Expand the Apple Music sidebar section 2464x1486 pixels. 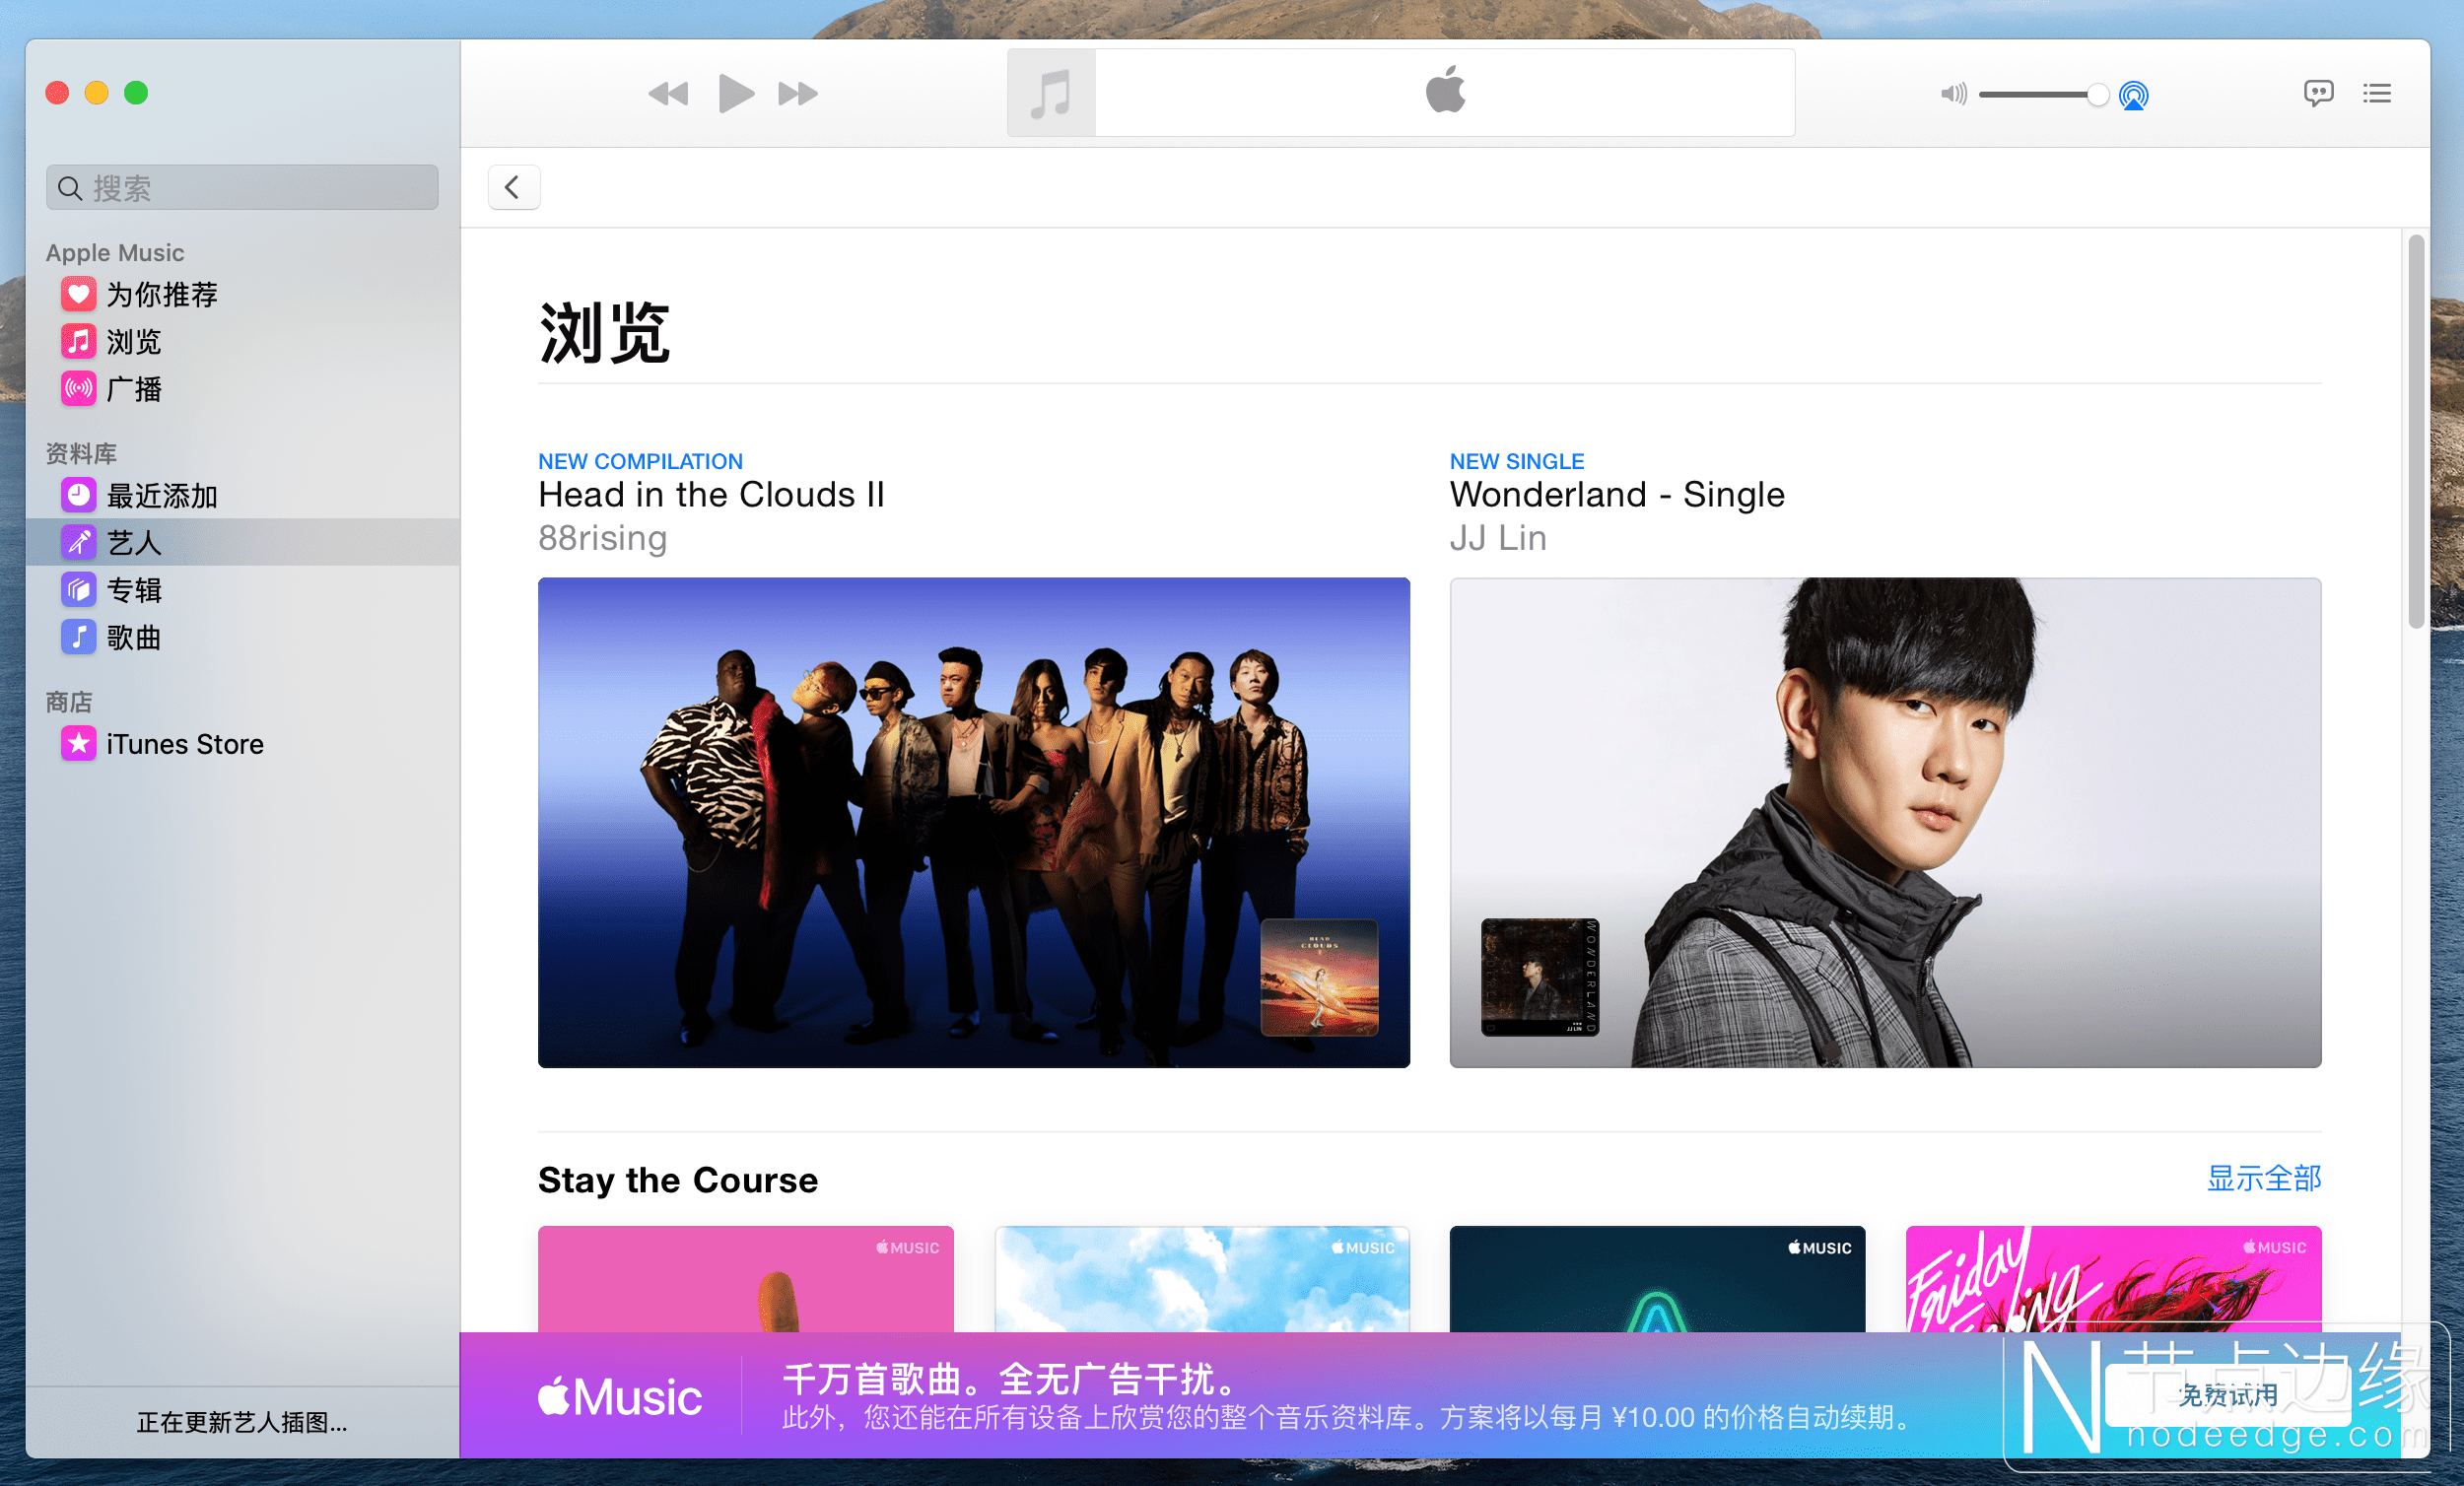pyautogui.click(x=116, y=252)
